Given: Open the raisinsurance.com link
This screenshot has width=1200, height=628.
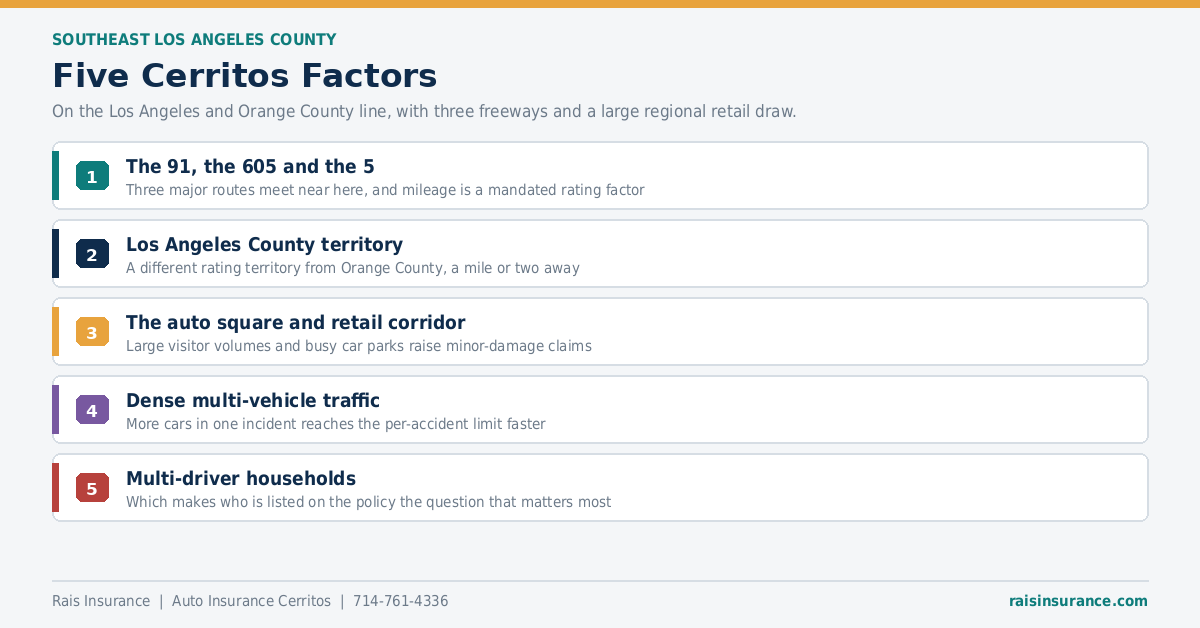Looking at the screenshot, I should (1078, 601).
